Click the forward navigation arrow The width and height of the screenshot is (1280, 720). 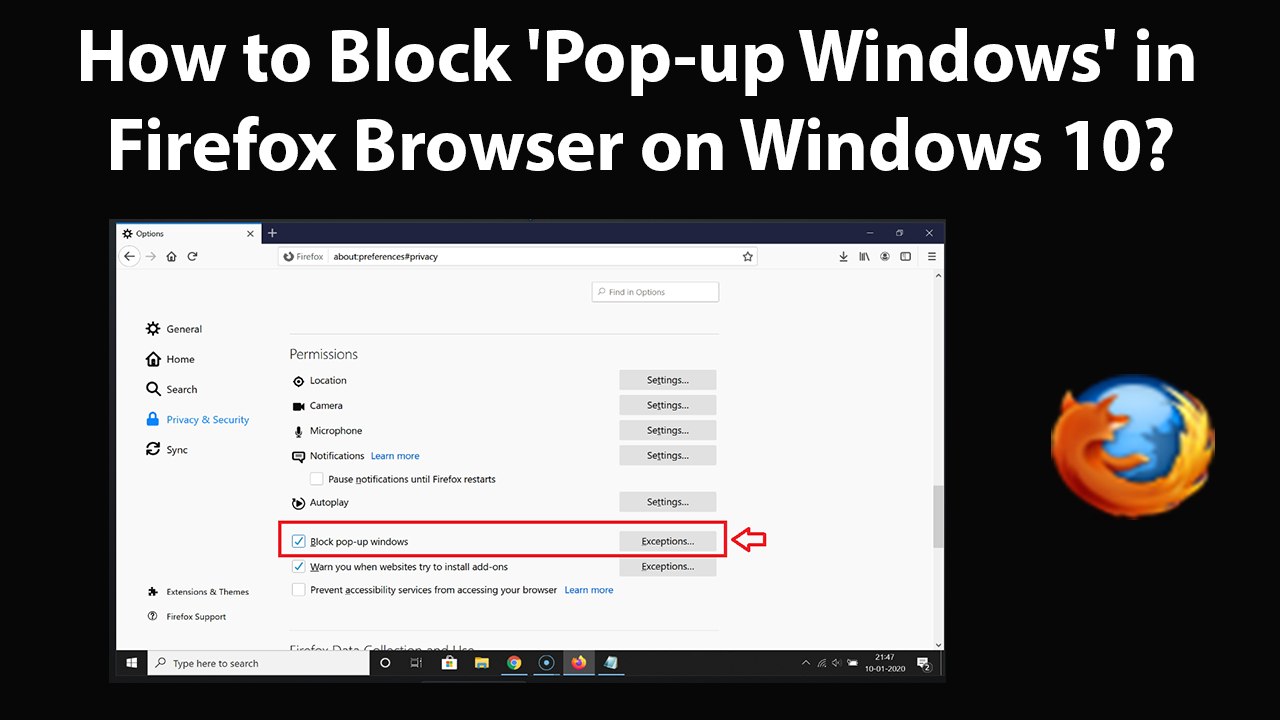151,256
